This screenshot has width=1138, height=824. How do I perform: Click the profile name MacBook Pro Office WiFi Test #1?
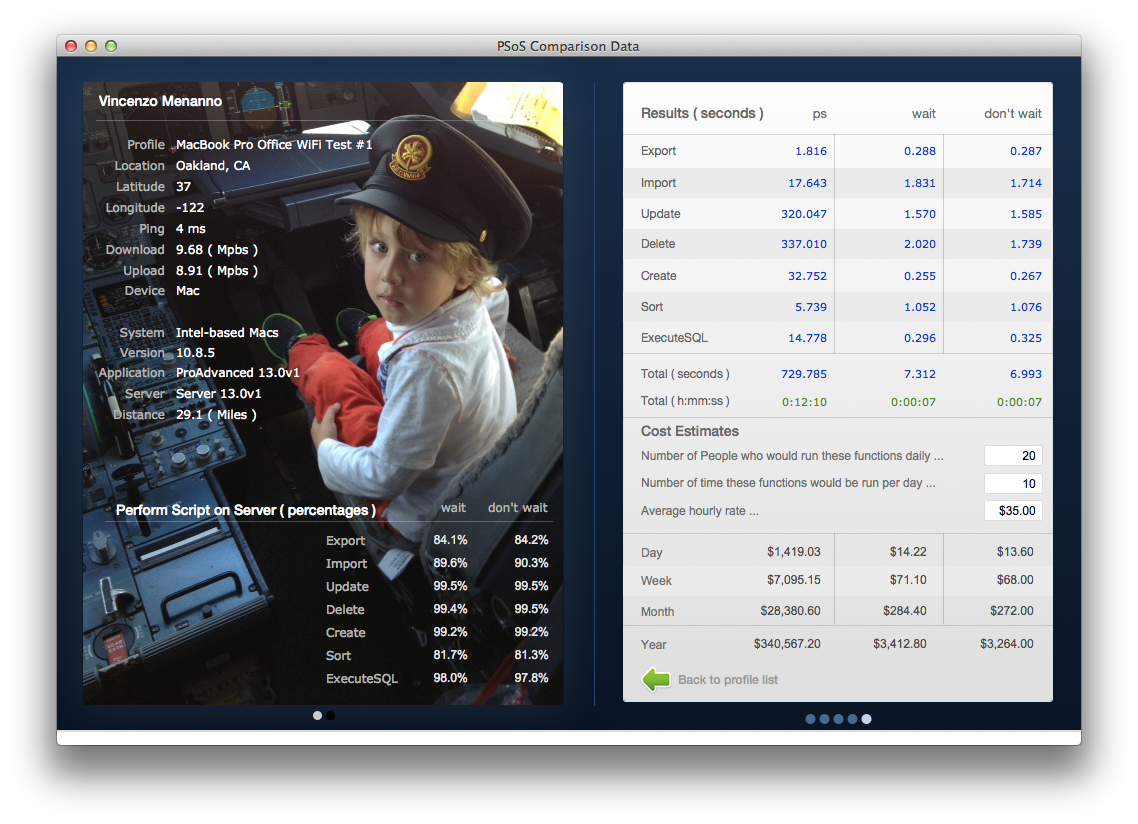(274, 145)
